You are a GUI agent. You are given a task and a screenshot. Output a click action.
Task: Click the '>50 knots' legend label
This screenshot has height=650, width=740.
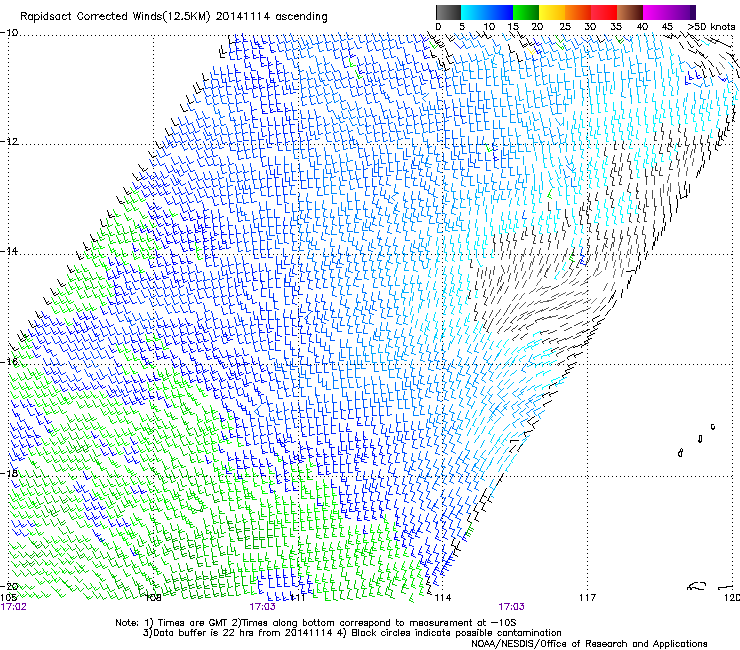click(711, 27)
